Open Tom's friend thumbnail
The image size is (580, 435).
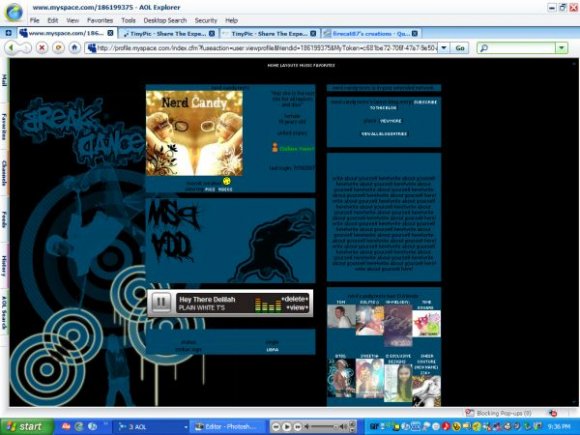click(341, 317)
